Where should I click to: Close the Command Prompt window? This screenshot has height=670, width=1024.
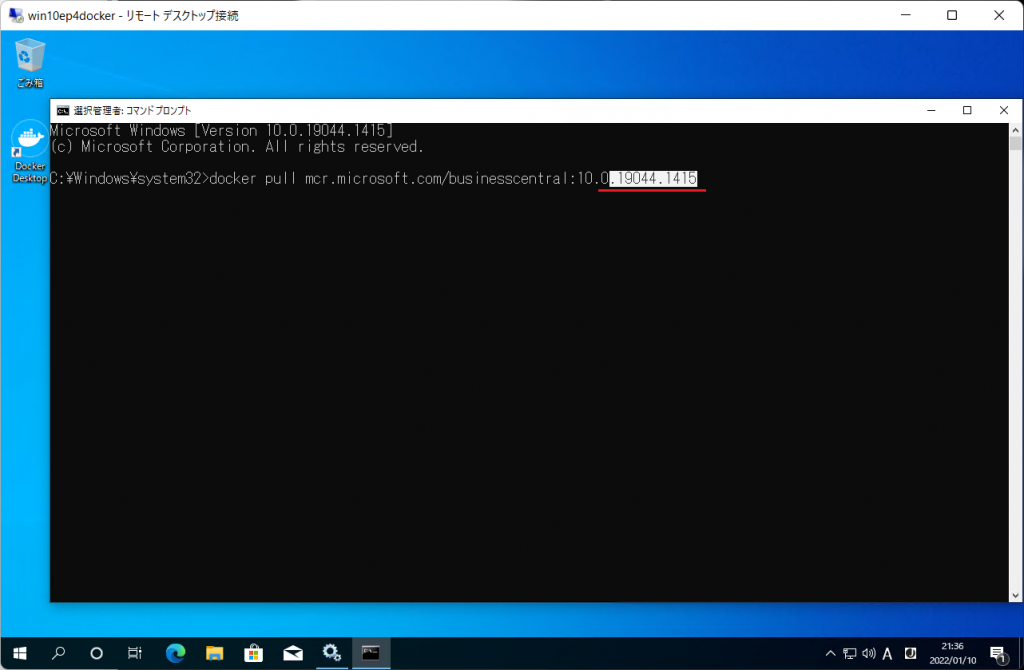(x=1004, y=110)
